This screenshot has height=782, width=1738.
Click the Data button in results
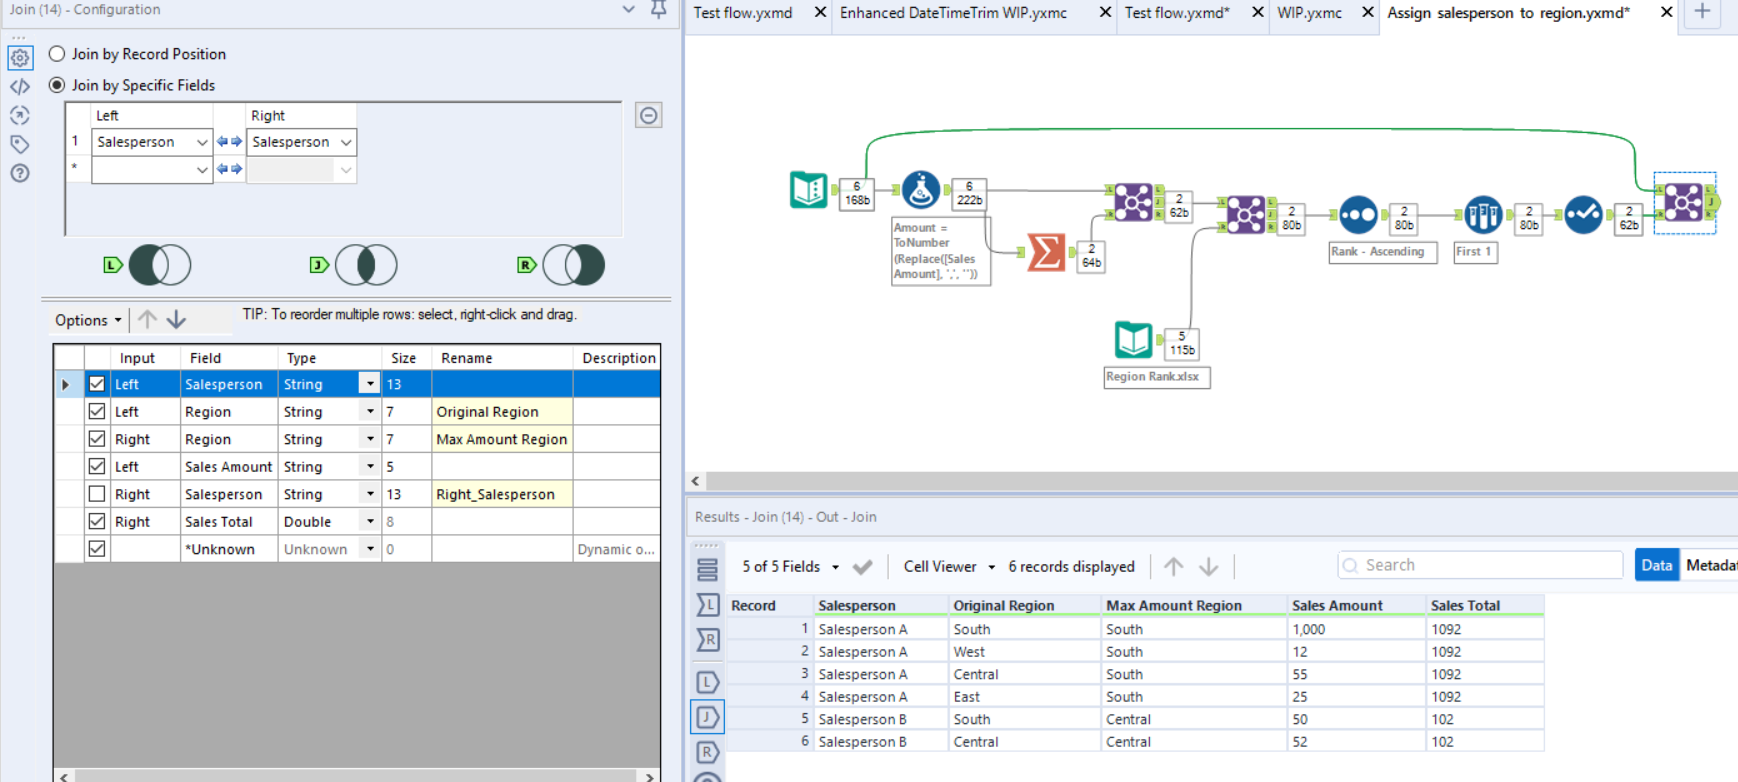click(1656, 565)
